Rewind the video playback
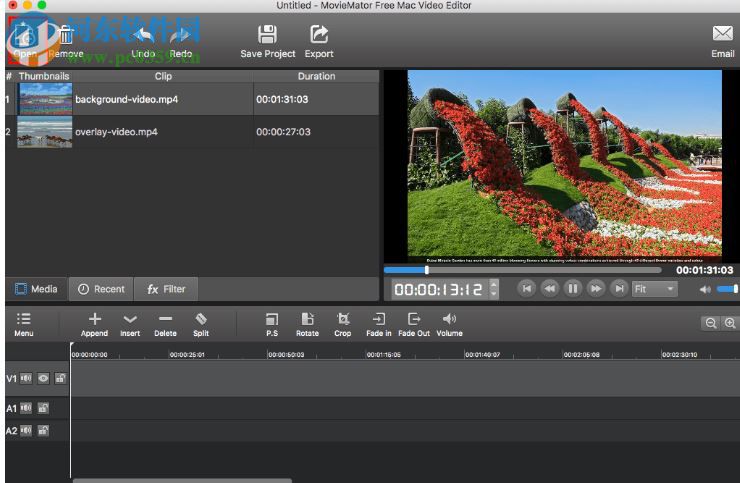The width and height of the screenshot is (740, 483). click(x=550, y=288)
